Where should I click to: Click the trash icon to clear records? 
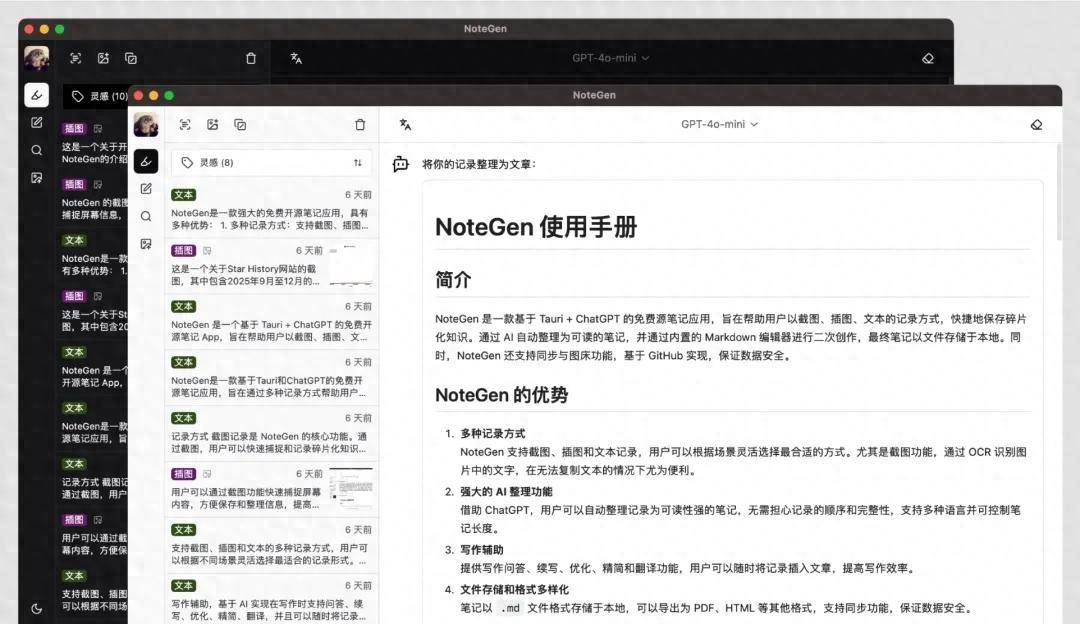click(360, 124)
